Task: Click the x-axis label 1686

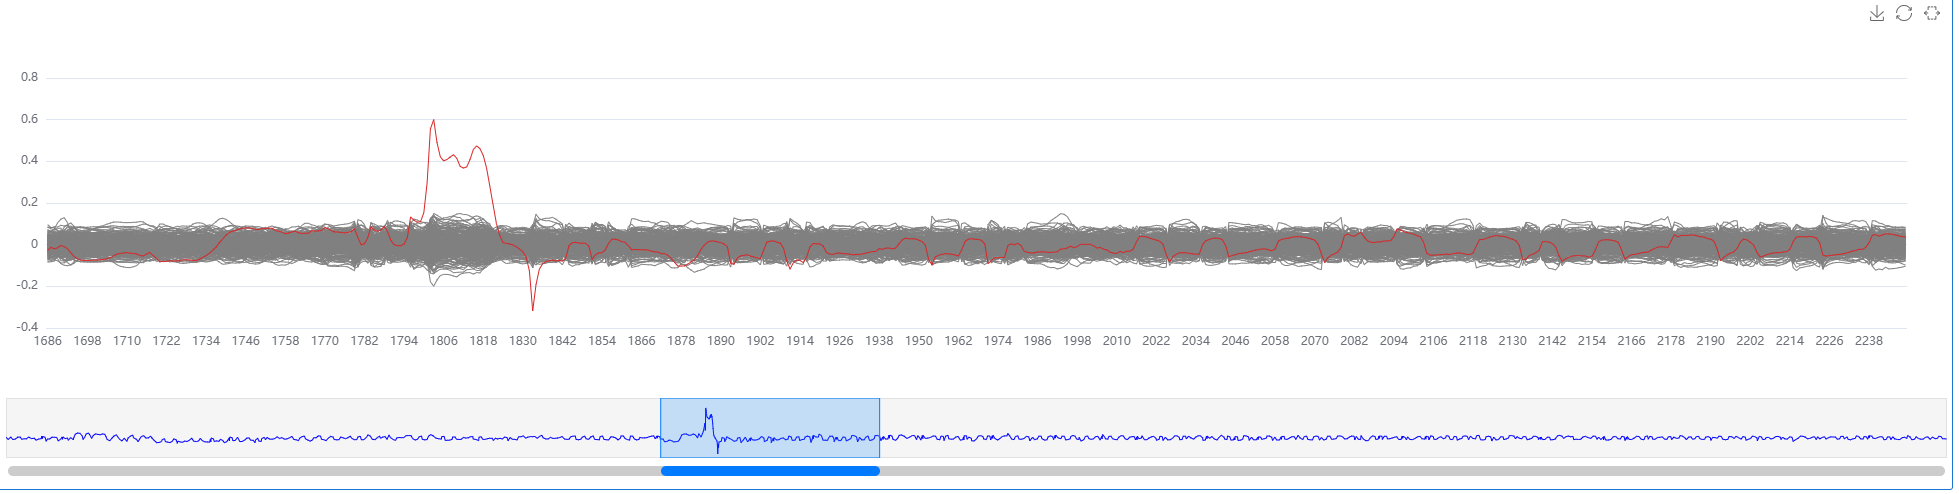Action: (x=48, y=341)
